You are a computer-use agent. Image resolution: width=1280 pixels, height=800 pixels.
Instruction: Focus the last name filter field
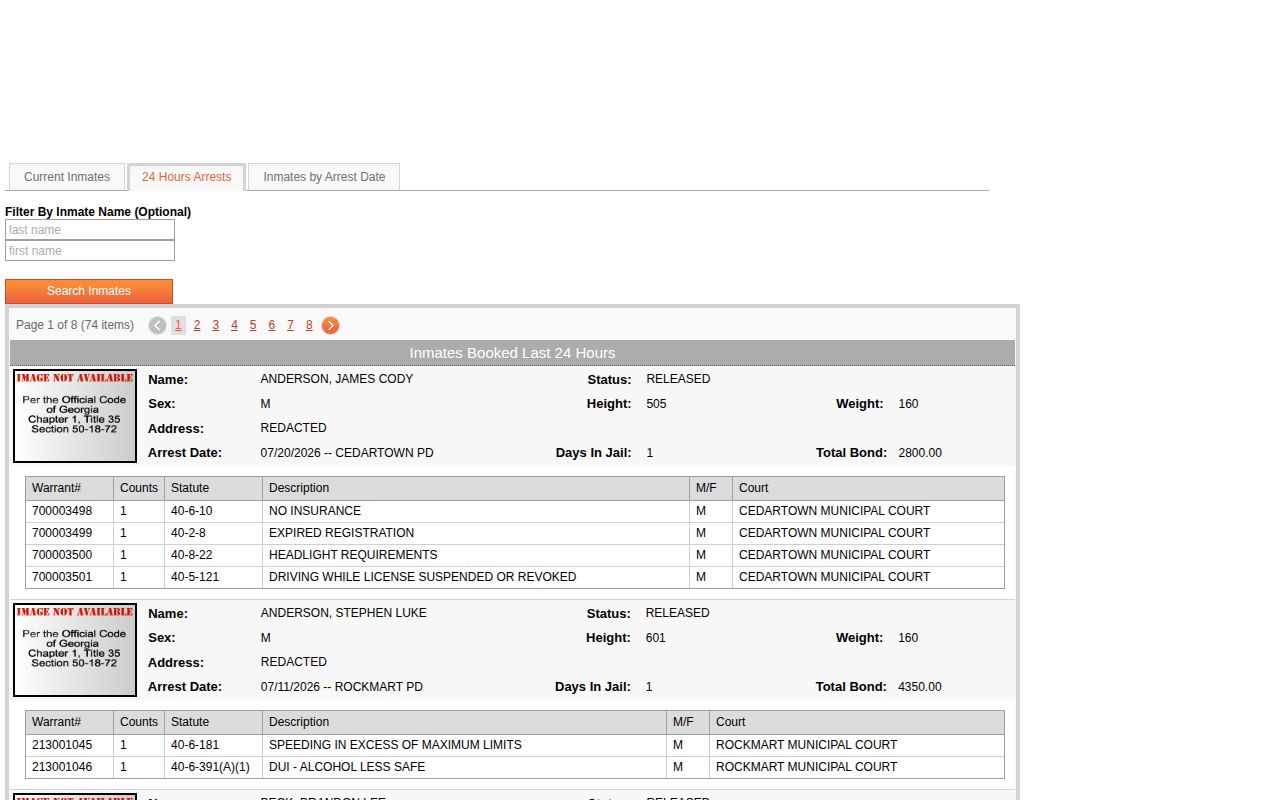coord(90,230)
